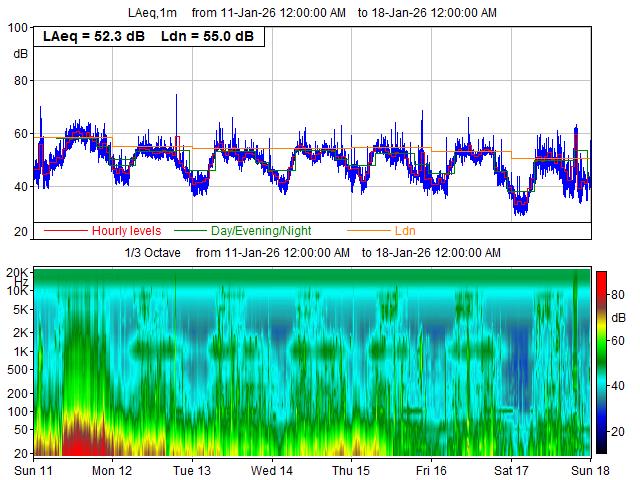Click the red low-frequency hotspot in spectrogram
Screen dimensions: 640x480
click(x=83, y=437)
